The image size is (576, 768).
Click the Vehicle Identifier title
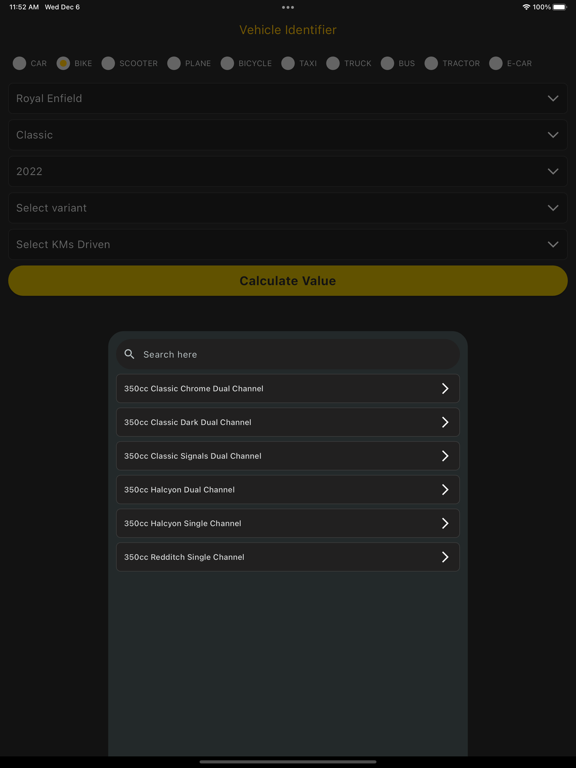point(288,30)
